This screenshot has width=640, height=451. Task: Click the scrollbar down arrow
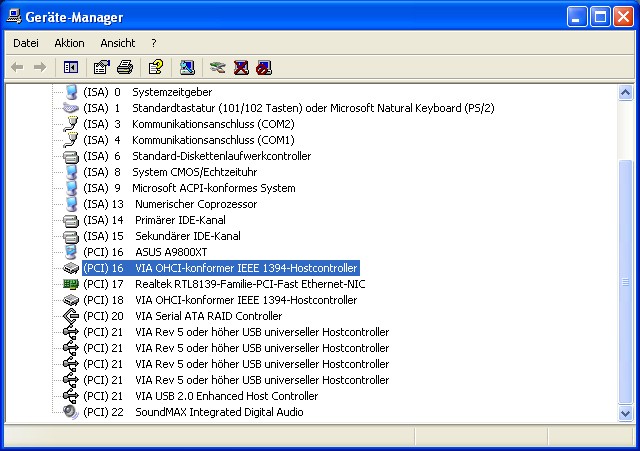(625, 413)
